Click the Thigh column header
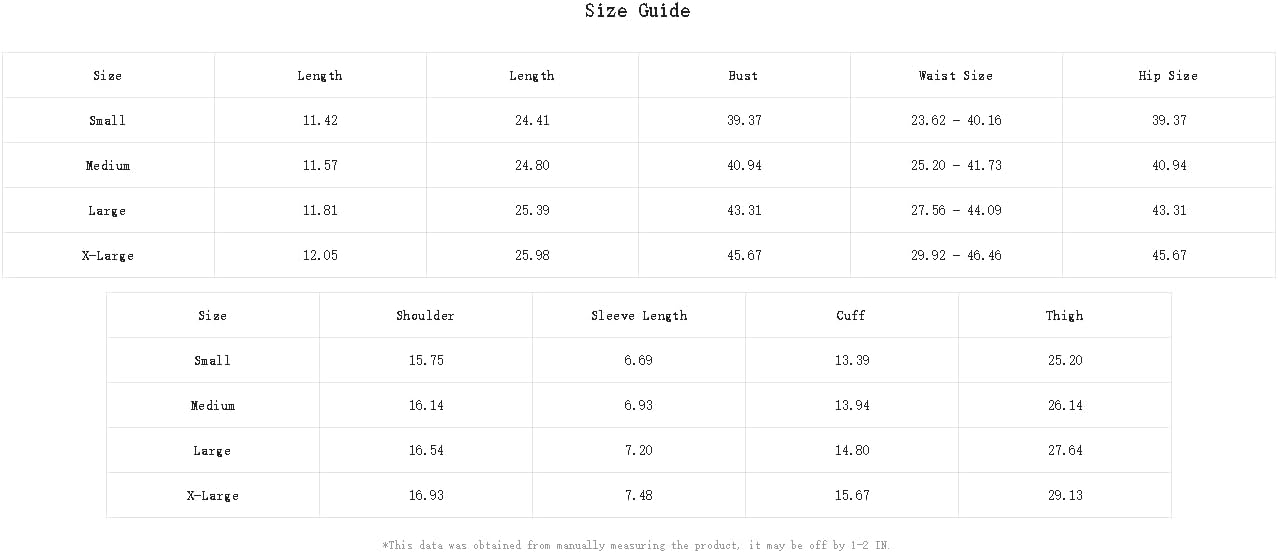Image resolution: width=1278 pixels, height=553 pixels. [x=1064, y=316]
